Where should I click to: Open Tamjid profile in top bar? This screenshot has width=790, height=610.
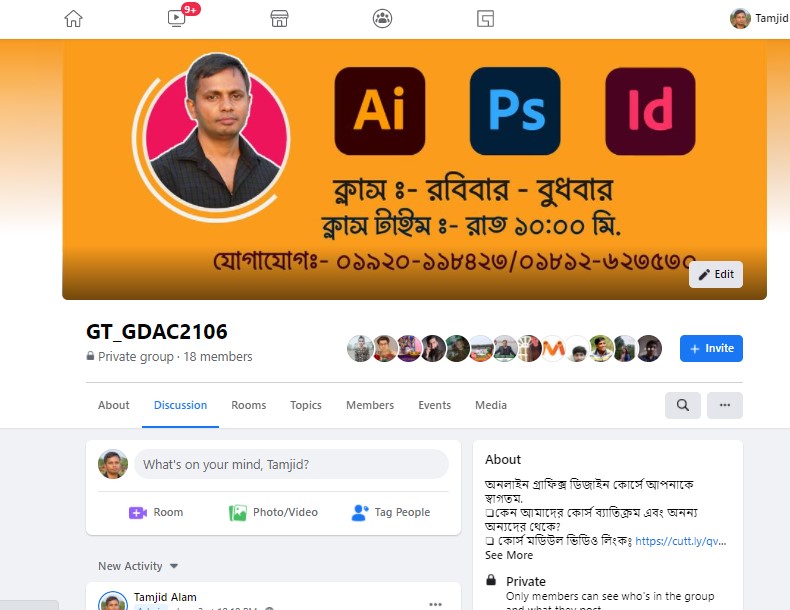[x=759, y=19]
